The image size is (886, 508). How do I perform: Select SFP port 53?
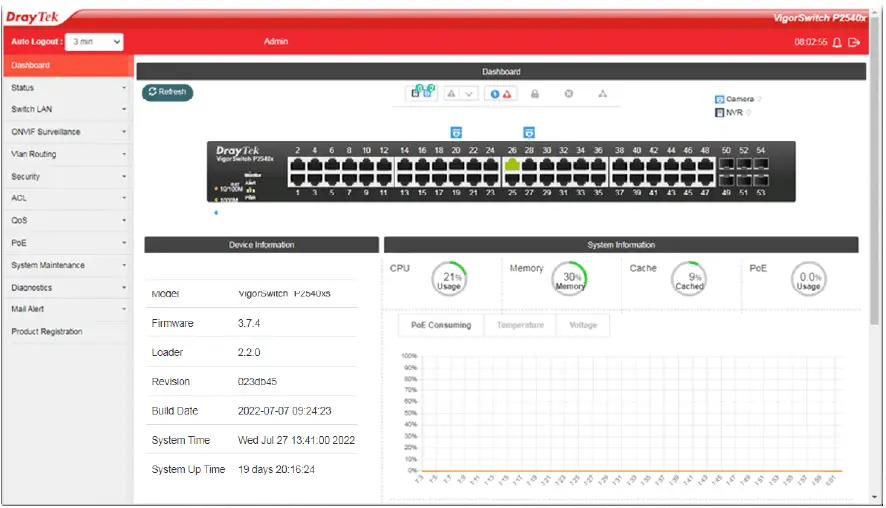coord(761,180)
